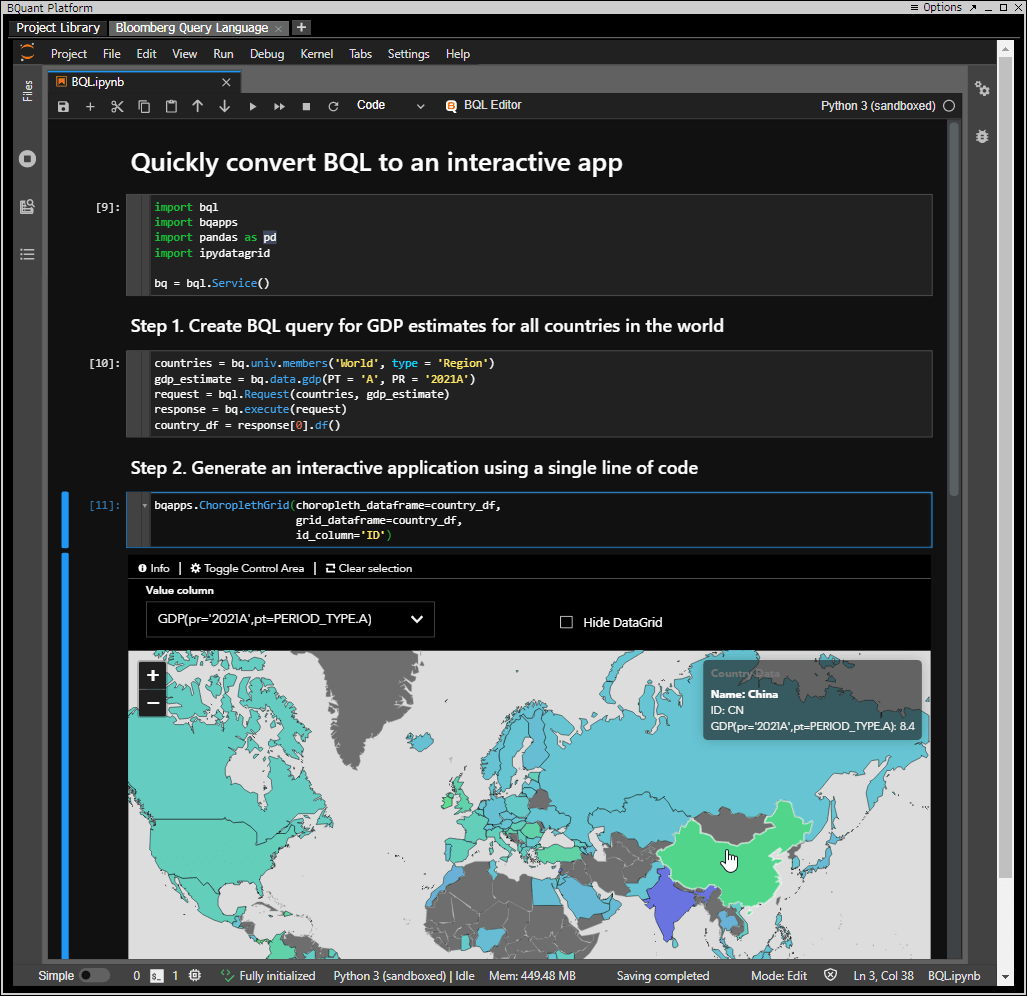Image resolution: width=1027 pixels, height=996 pixels.
Task: Click Clear selection above the map
Action: (368, 568)
